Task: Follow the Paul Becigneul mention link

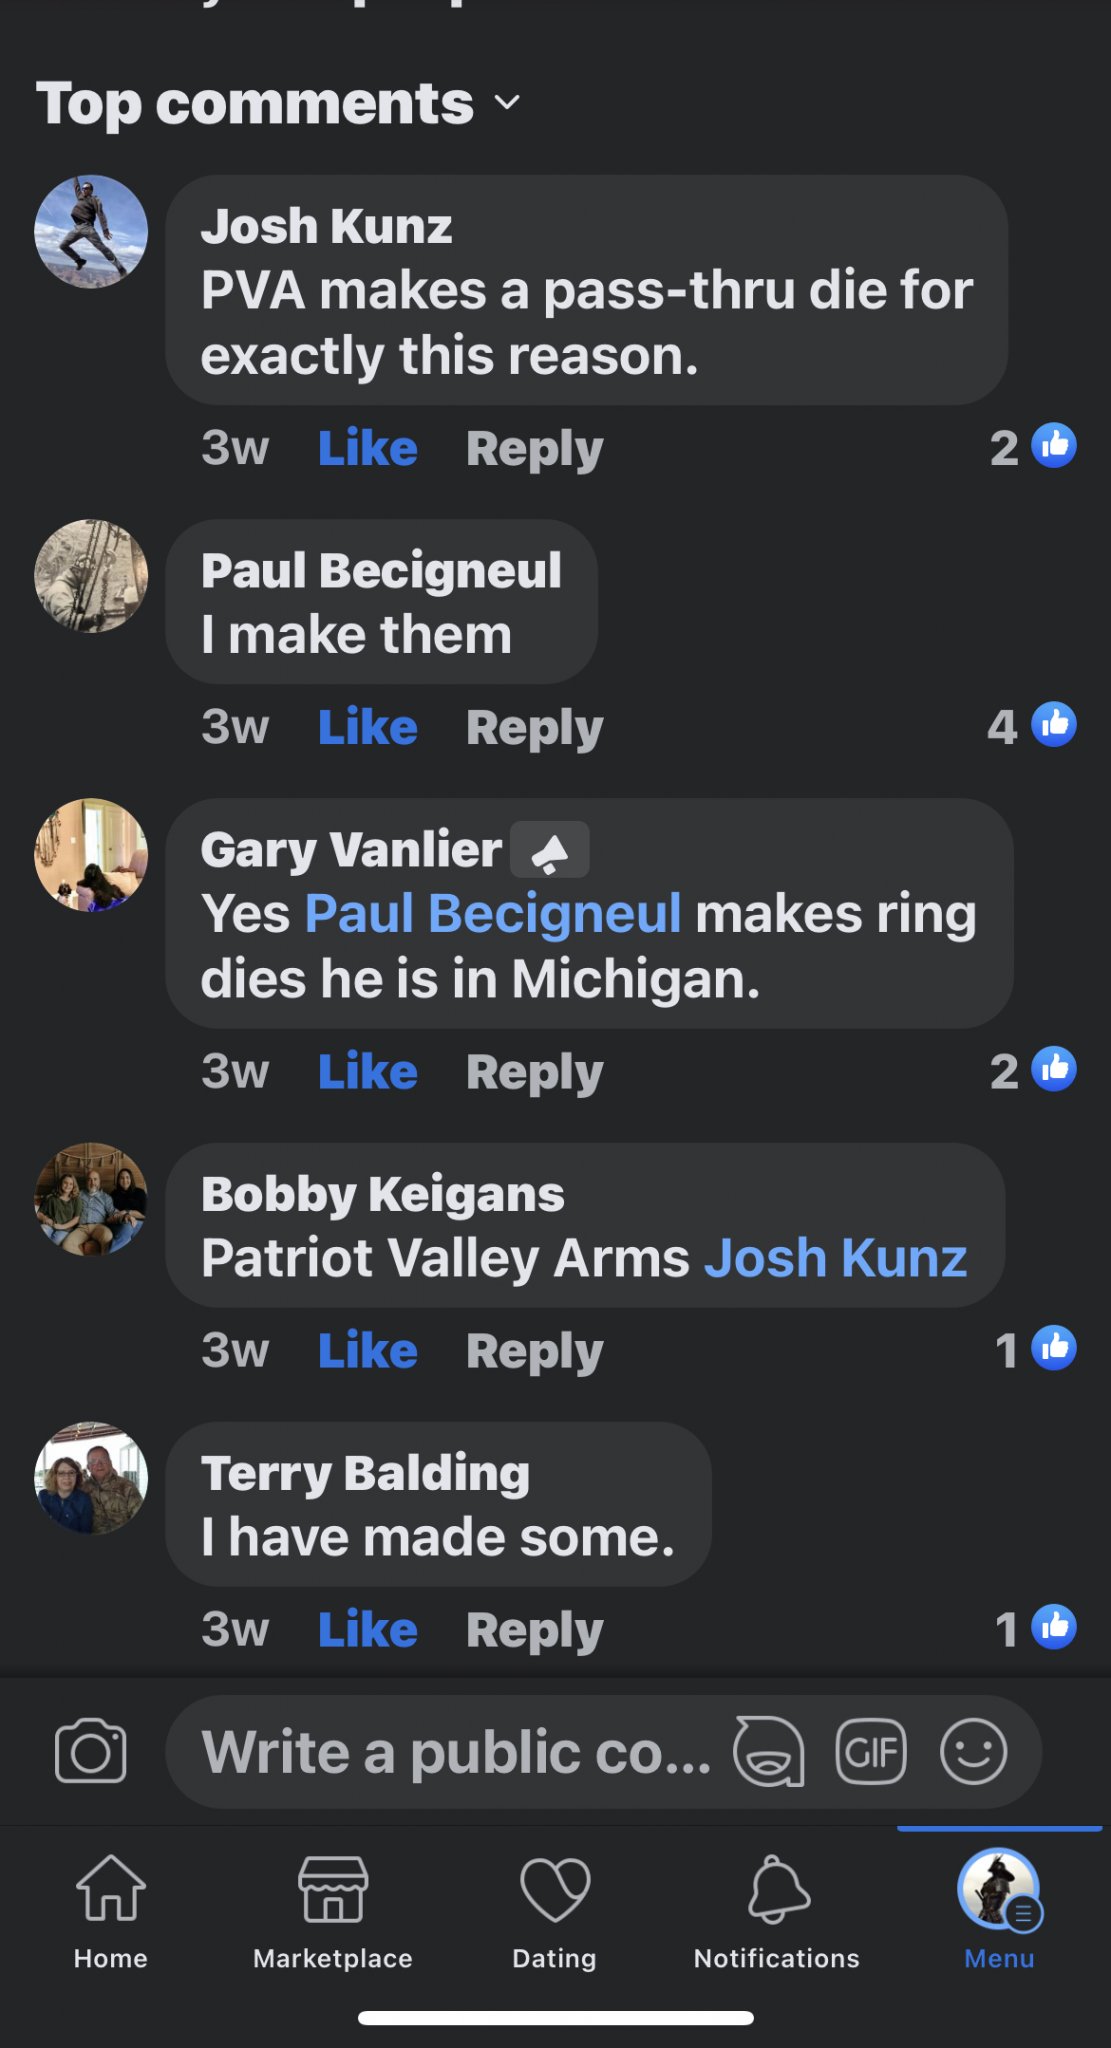Action: pos(493,914)
